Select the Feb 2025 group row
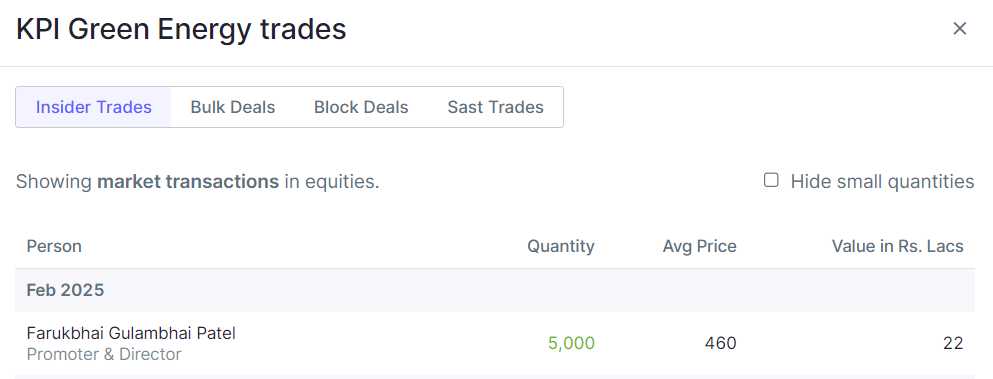 click(x=495, y=290)
